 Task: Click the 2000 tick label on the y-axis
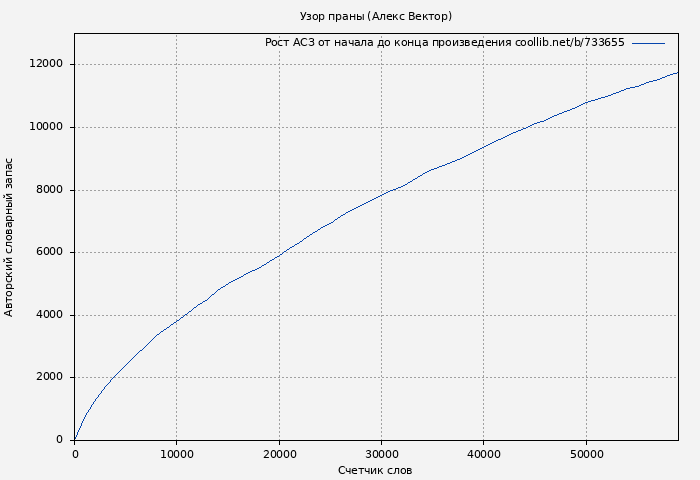click(49, 377)
